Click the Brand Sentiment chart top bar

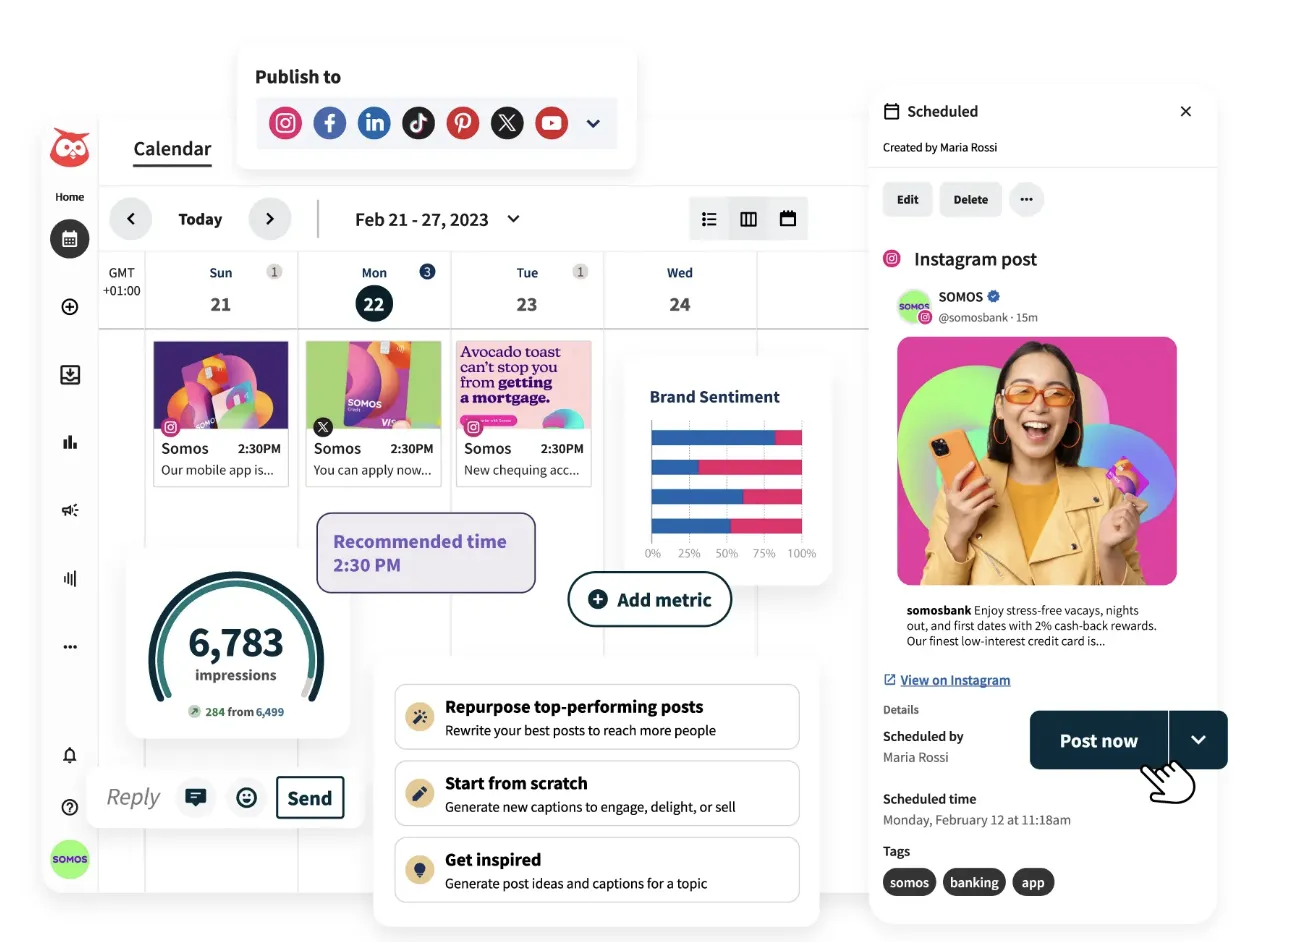[727, 437]
